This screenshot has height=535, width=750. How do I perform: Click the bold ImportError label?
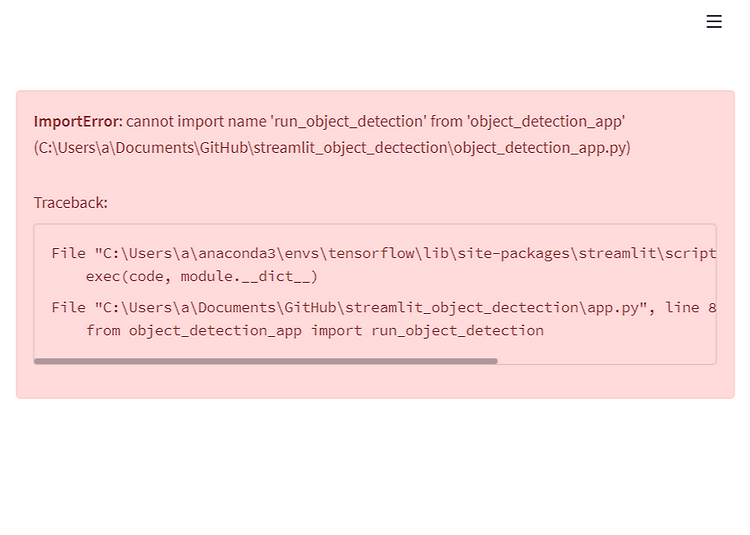click(78, 121)
